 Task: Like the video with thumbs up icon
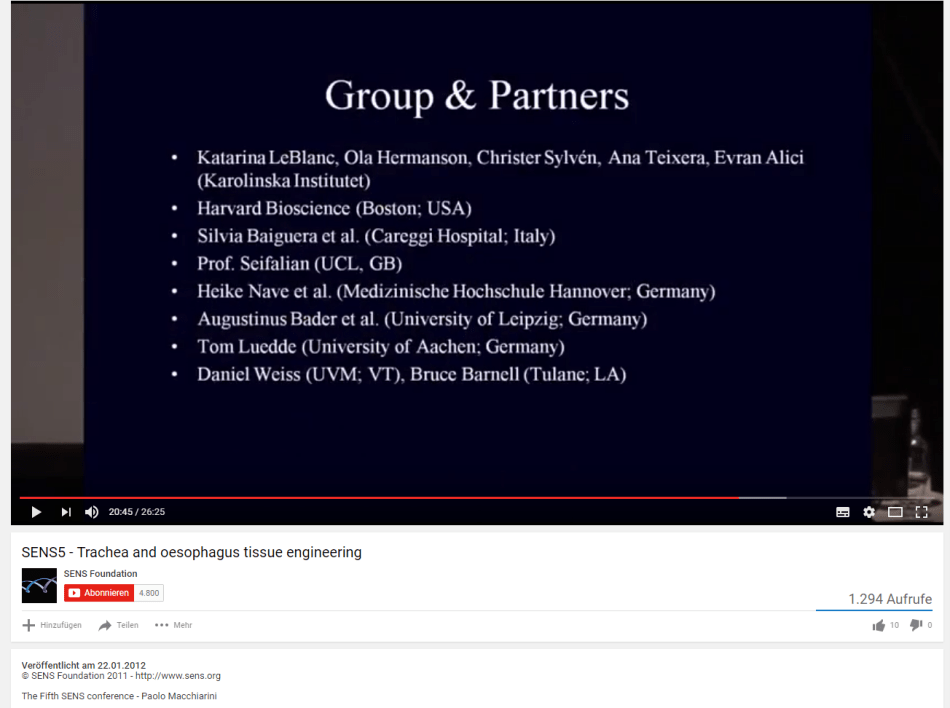(879, 625)
